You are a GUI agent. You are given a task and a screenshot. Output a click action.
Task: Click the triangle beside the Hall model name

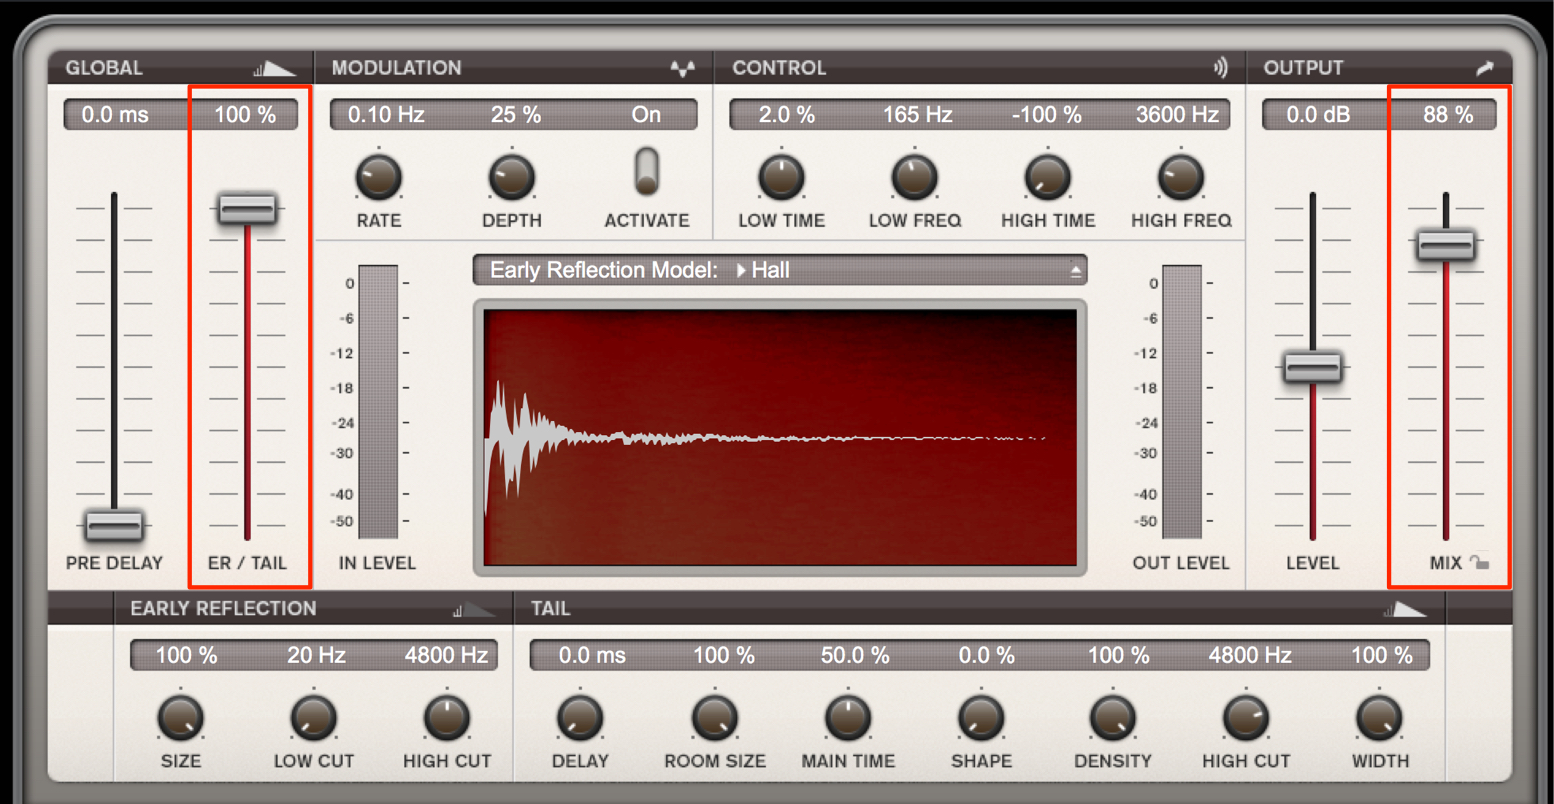742,270
